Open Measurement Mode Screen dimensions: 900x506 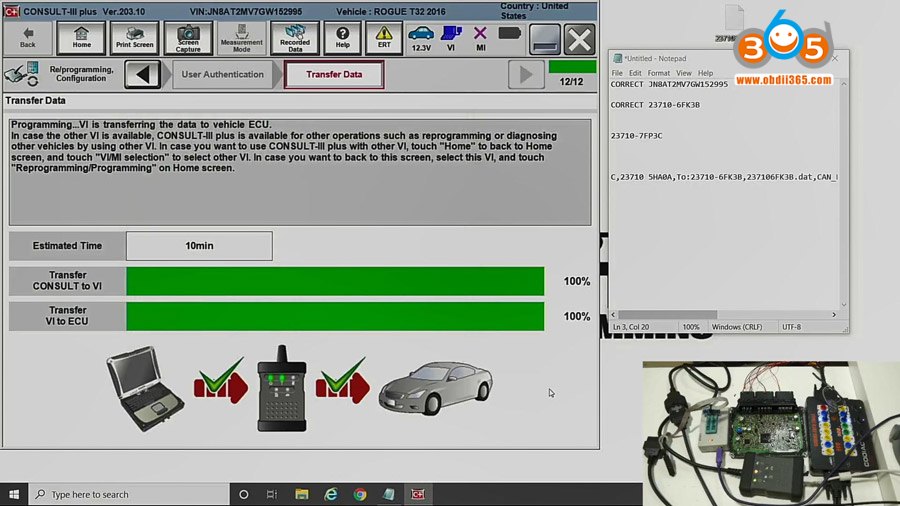click(x=242, y=38)
